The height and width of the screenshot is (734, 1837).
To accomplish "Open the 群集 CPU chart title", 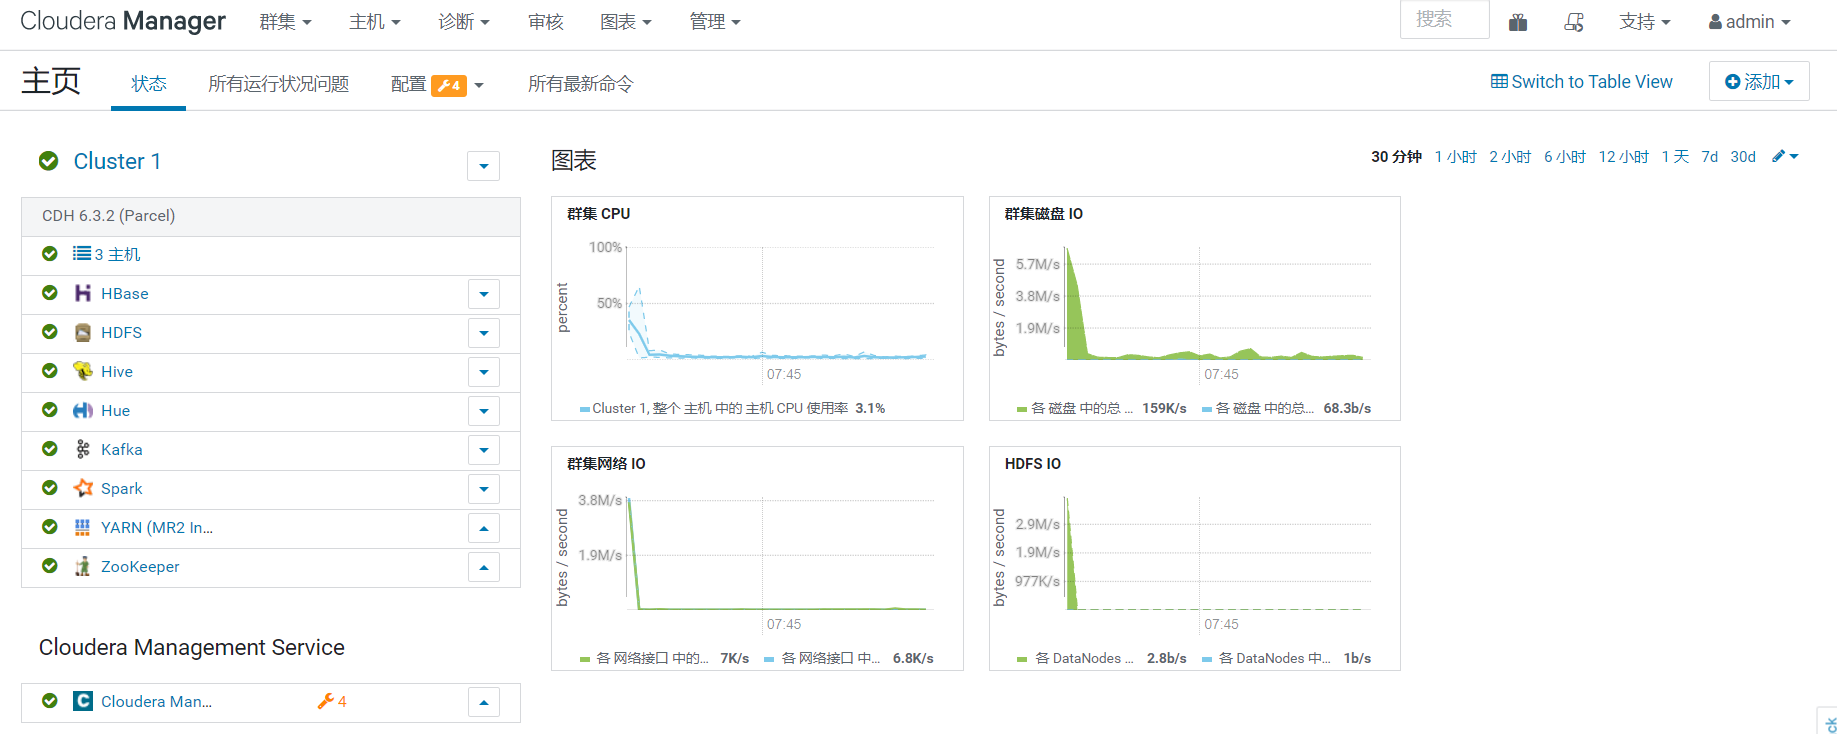I will pyautogui.click(x=599, y=214).
